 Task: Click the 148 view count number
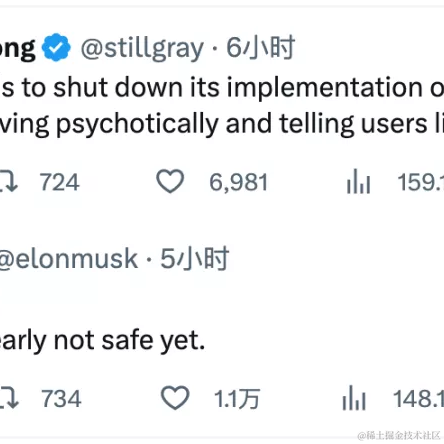(418, 398)
